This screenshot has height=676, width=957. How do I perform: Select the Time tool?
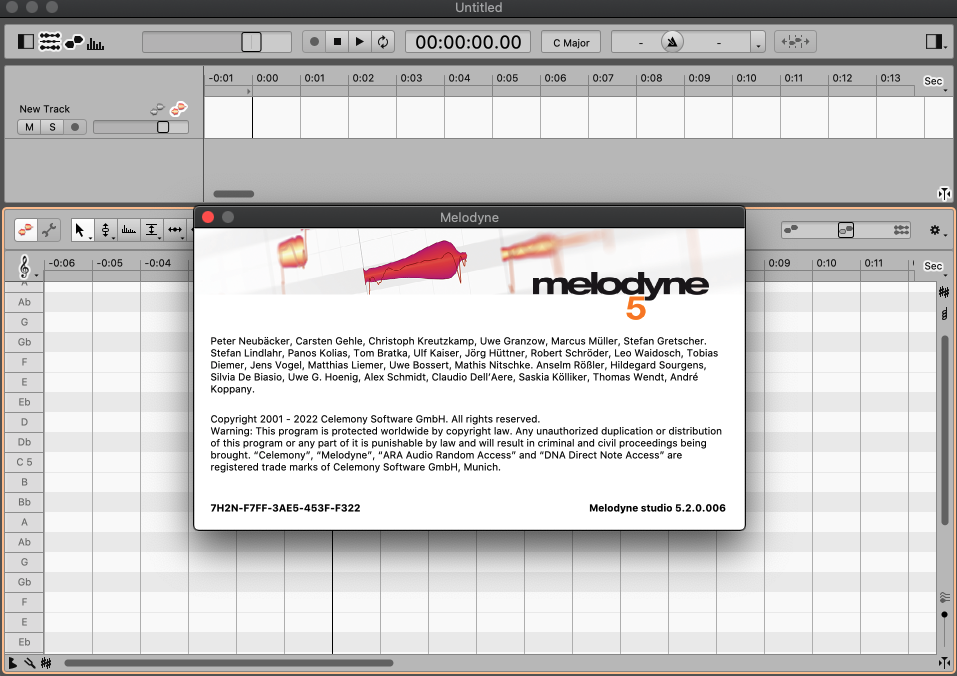[175, 229]
